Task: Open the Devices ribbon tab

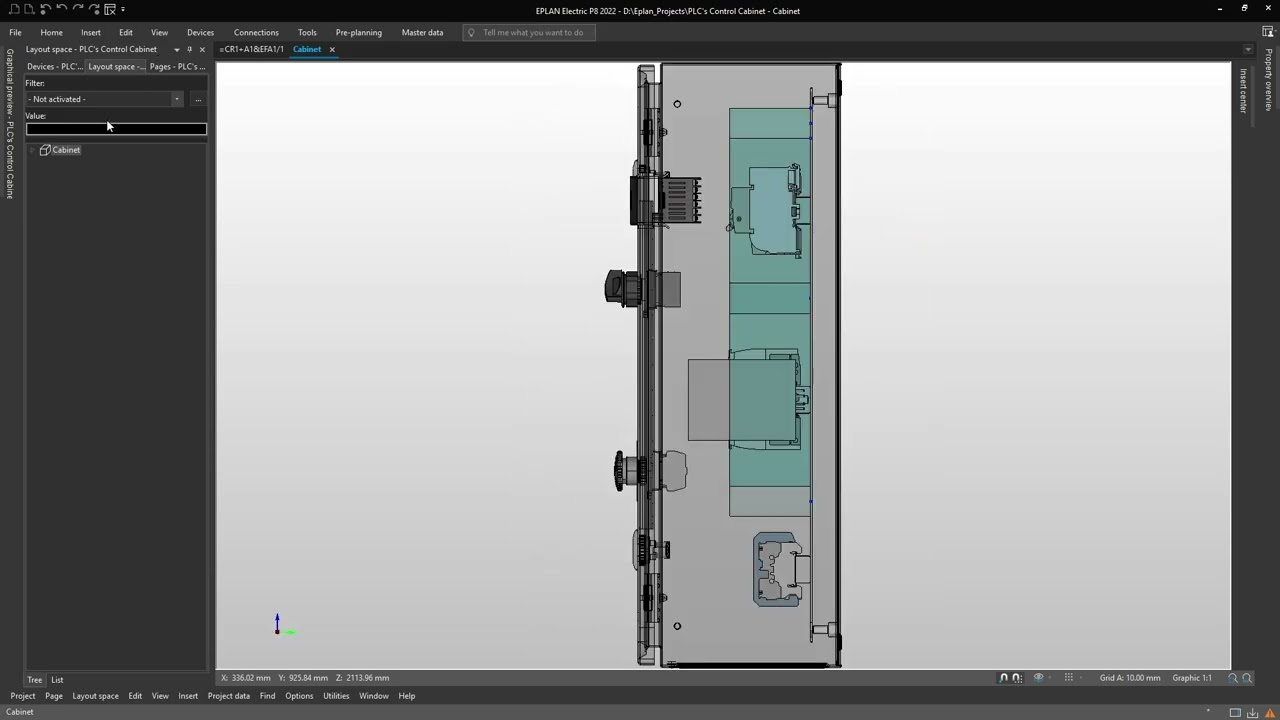Action: click(200, 32)
